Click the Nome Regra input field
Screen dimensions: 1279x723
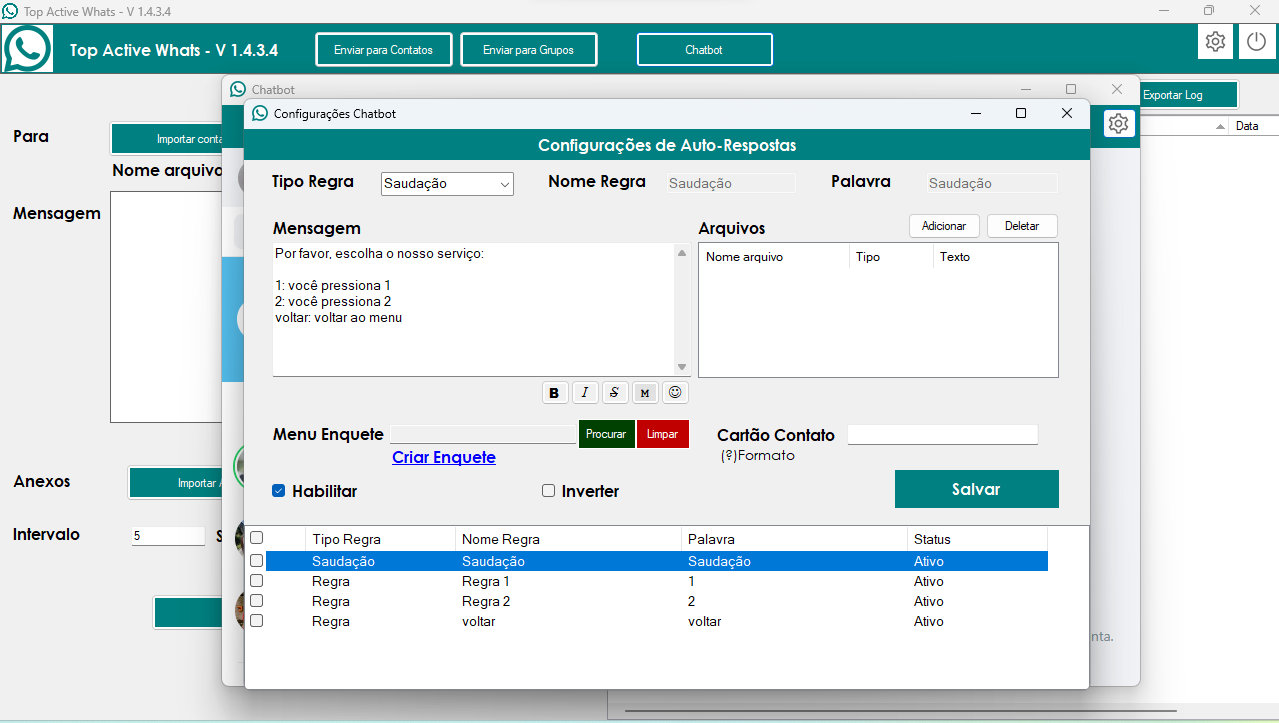tap(731, 183)
